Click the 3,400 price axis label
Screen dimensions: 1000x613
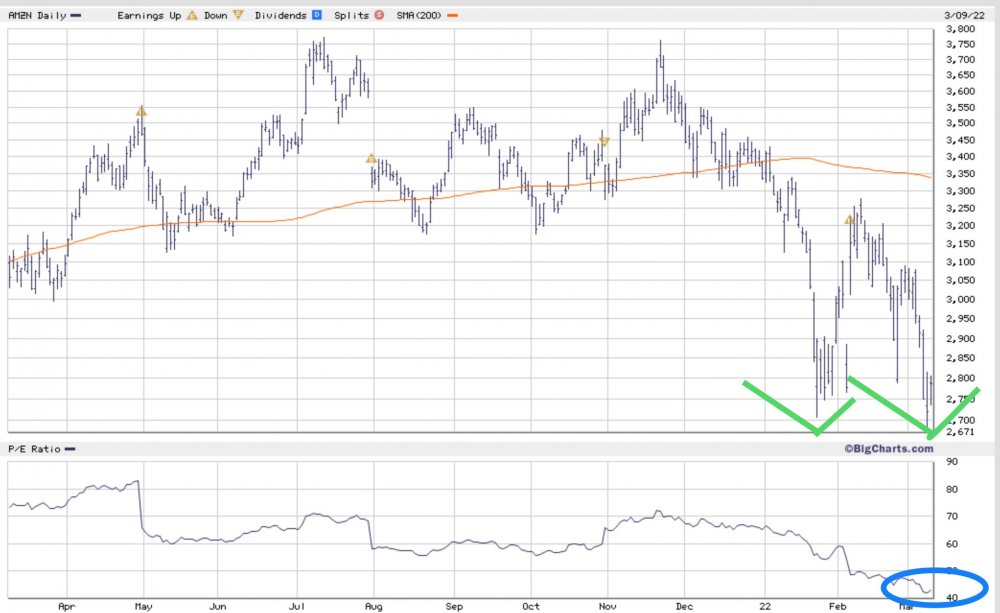pyautogui.click(x=960, y=156)
